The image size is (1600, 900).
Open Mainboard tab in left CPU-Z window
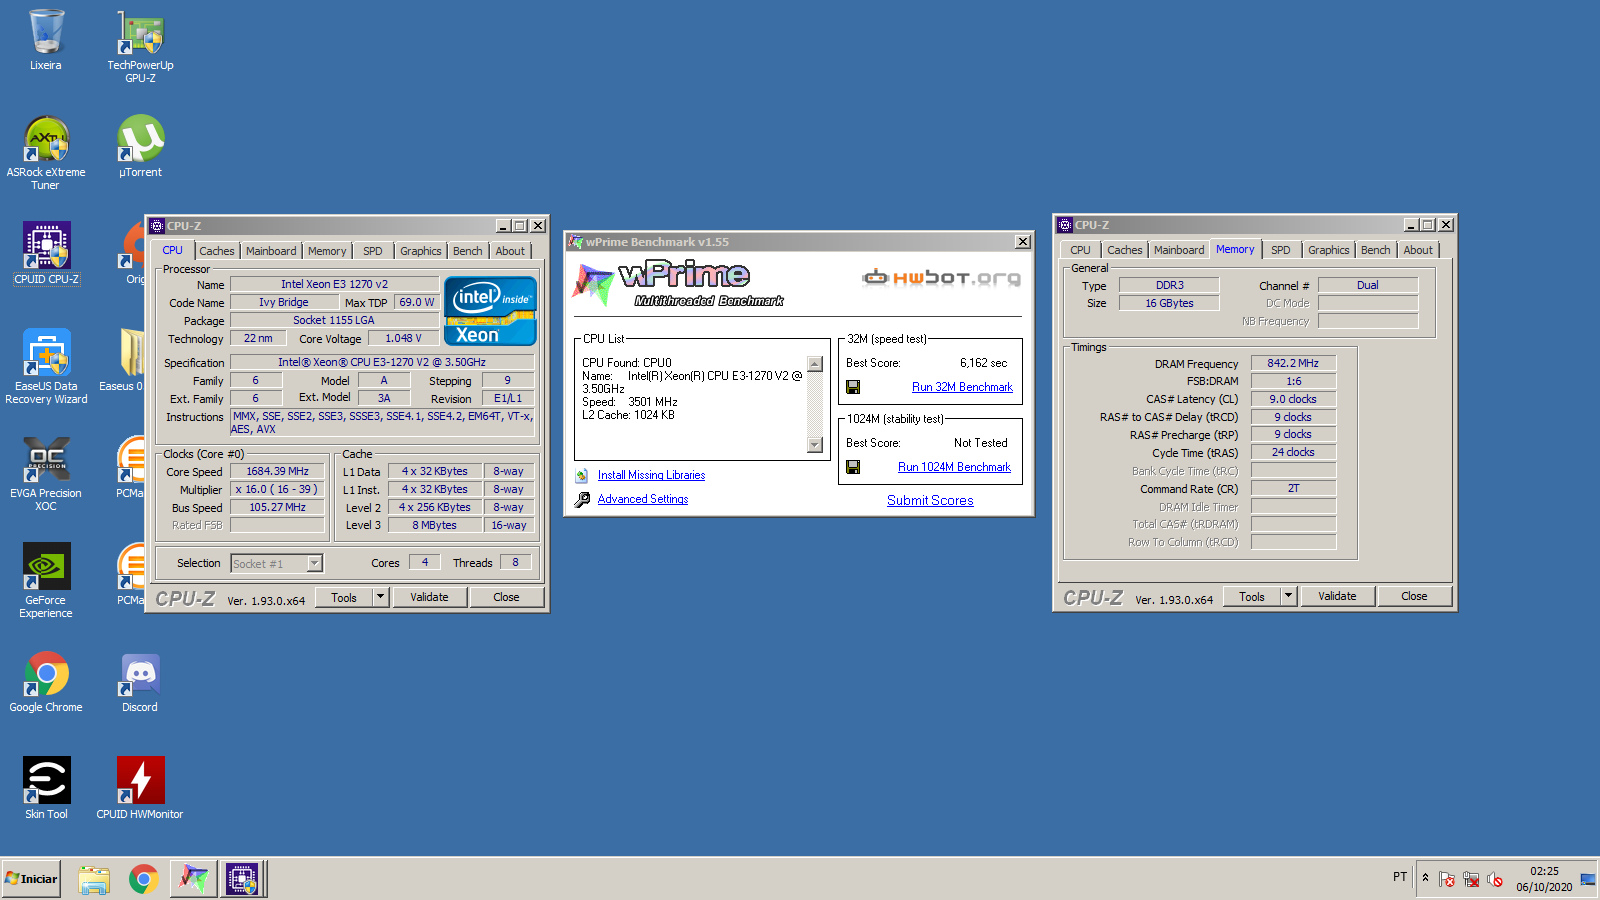point(271,251)
